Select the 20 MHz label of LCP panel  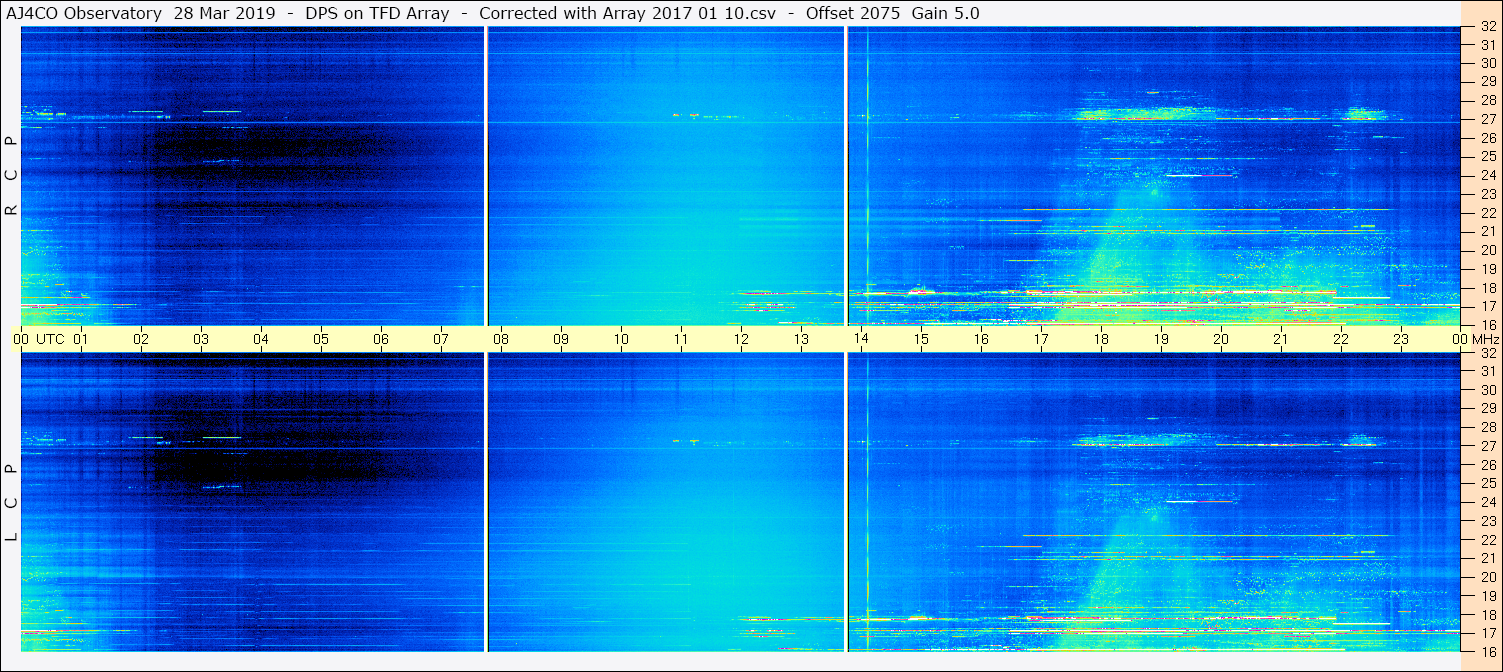point(1488,577)
